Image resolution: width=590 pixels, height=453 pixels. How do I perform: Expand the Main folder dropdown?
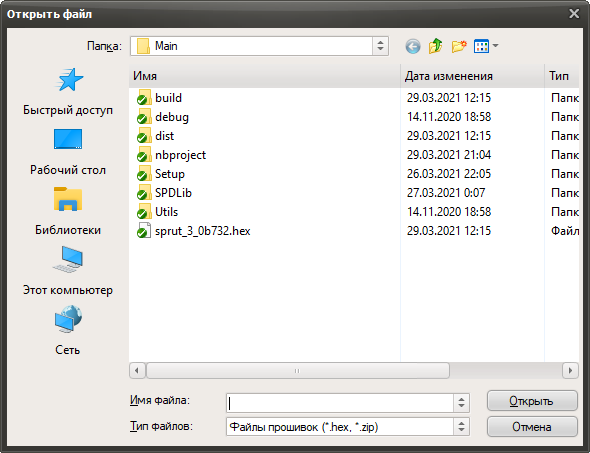[380, 46]
